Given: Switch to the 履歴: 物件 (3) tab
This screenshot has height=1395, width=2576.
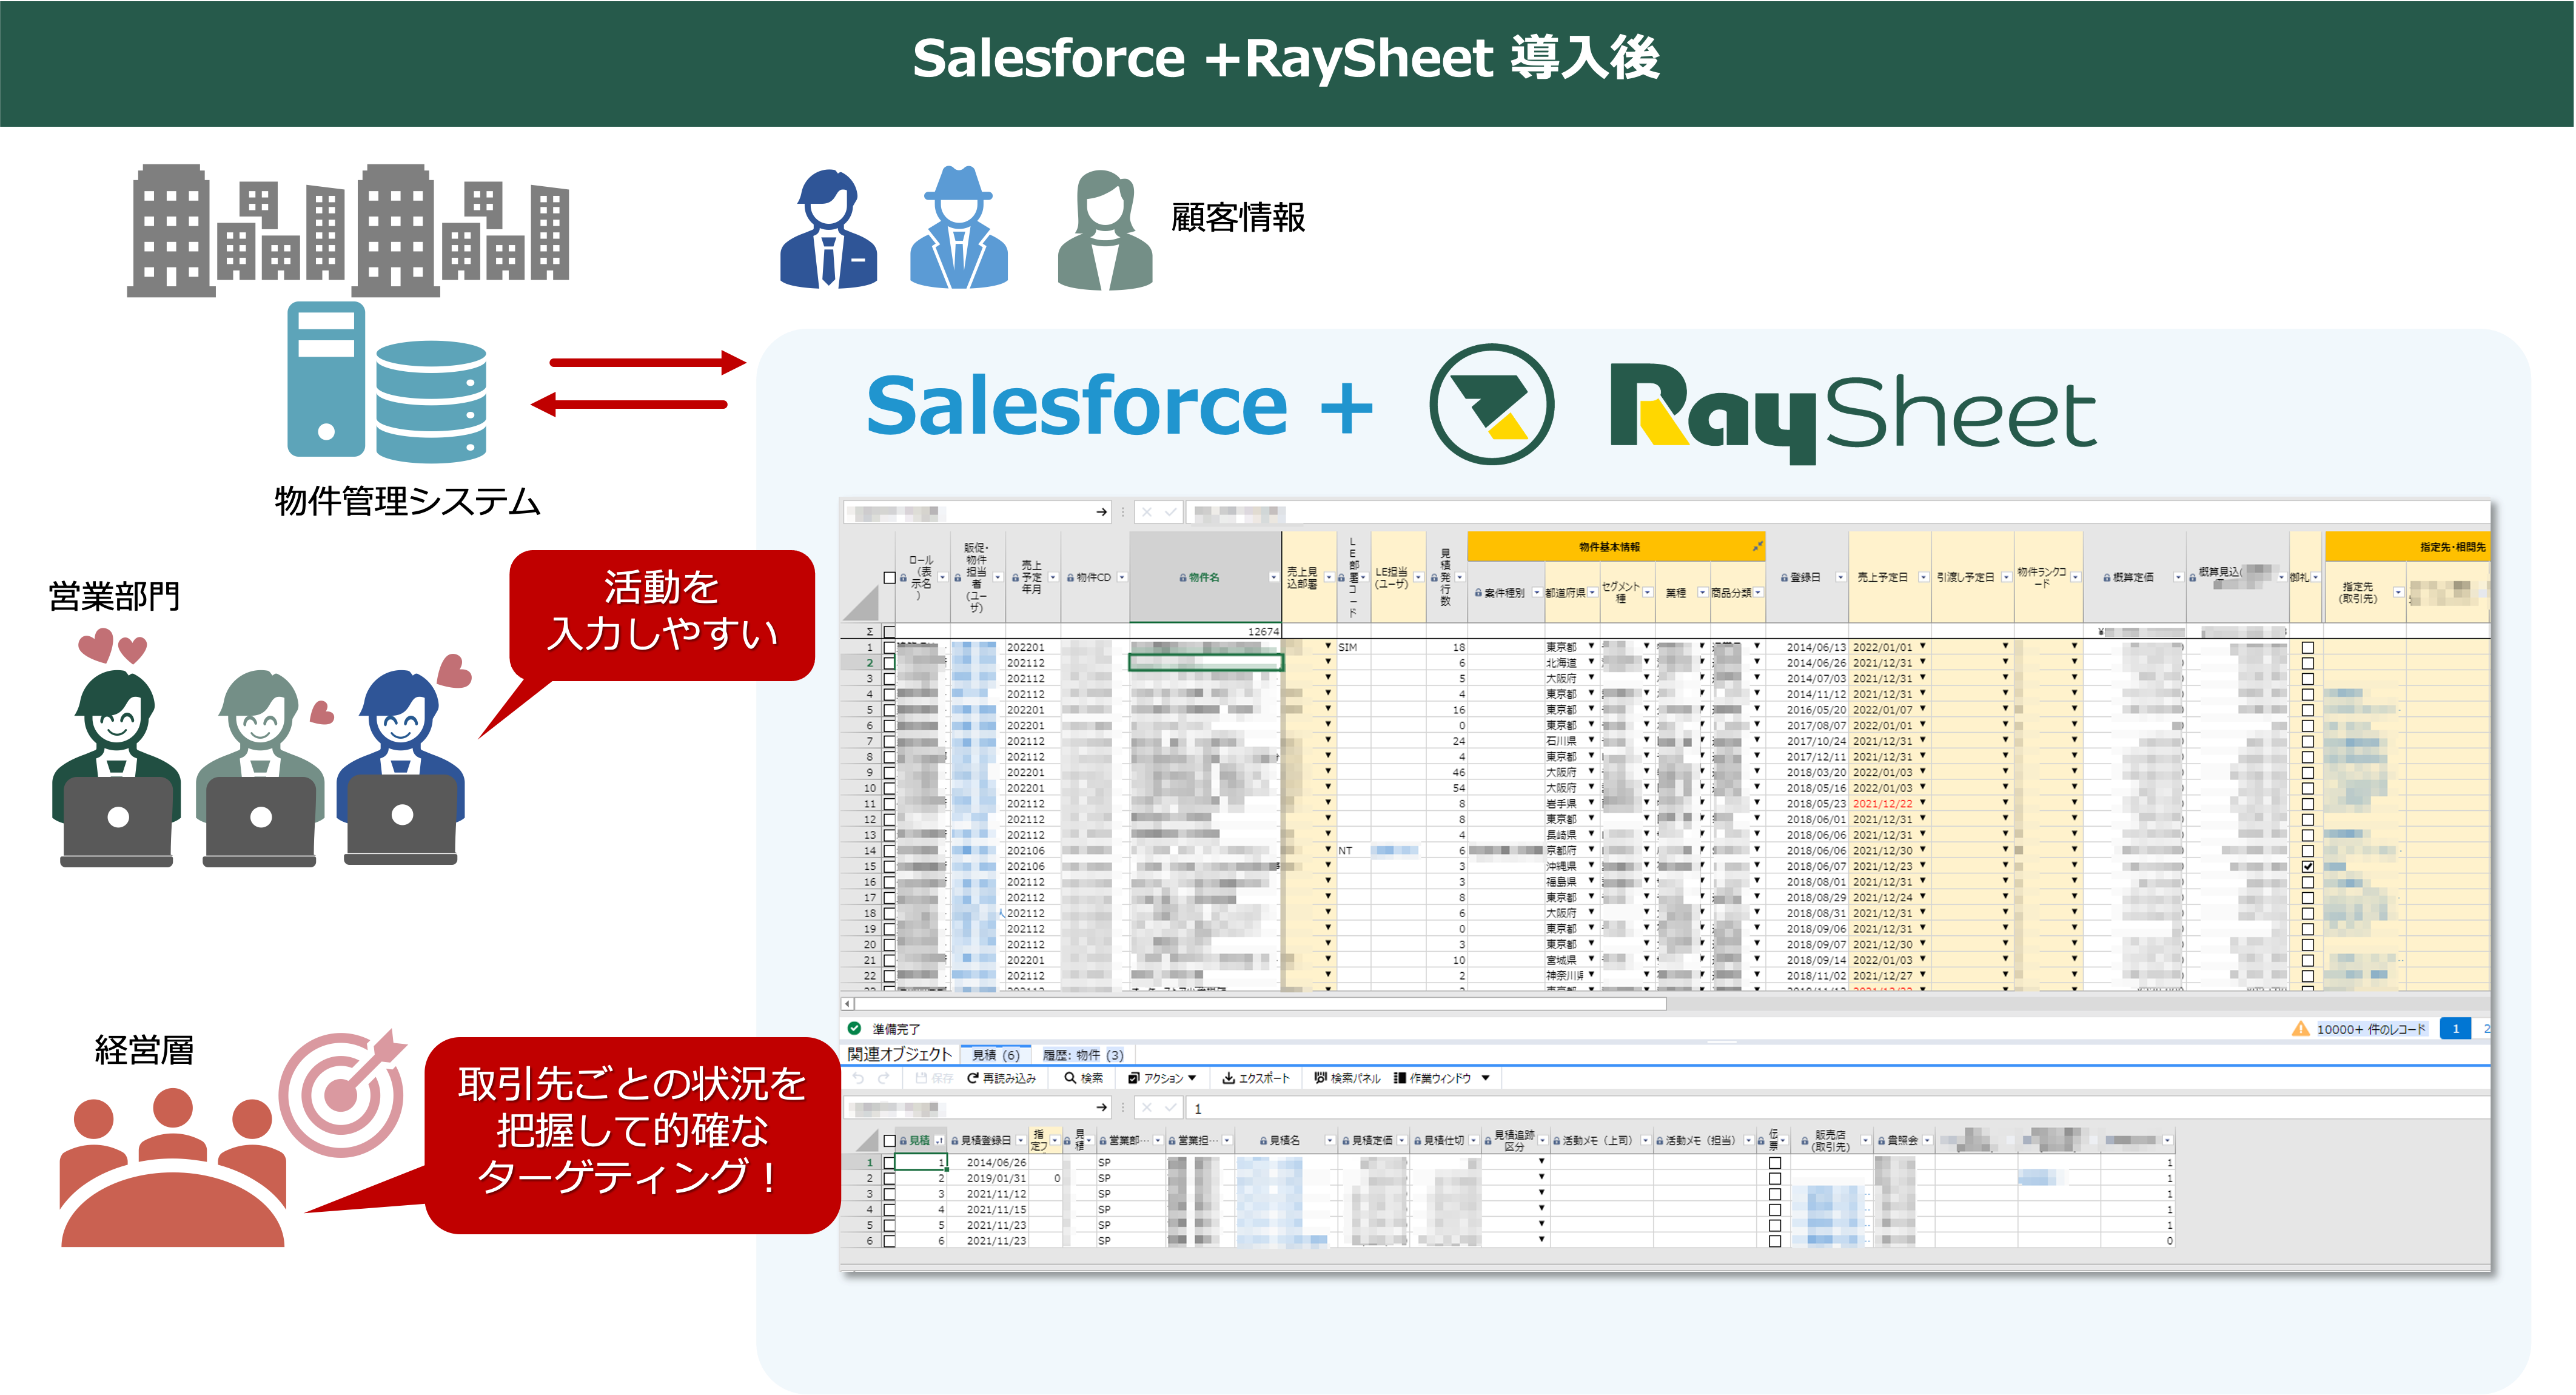Looking at the screenshot, I should tap(1082, 1055).
